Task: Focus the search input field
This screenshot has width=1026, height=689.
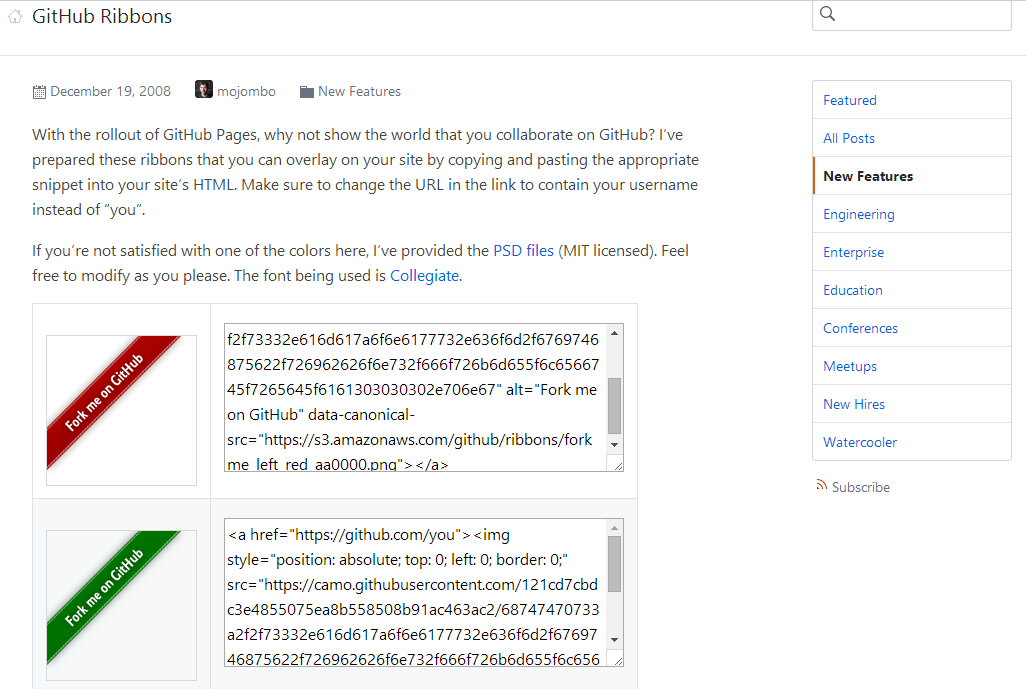Action: (911, 14)
